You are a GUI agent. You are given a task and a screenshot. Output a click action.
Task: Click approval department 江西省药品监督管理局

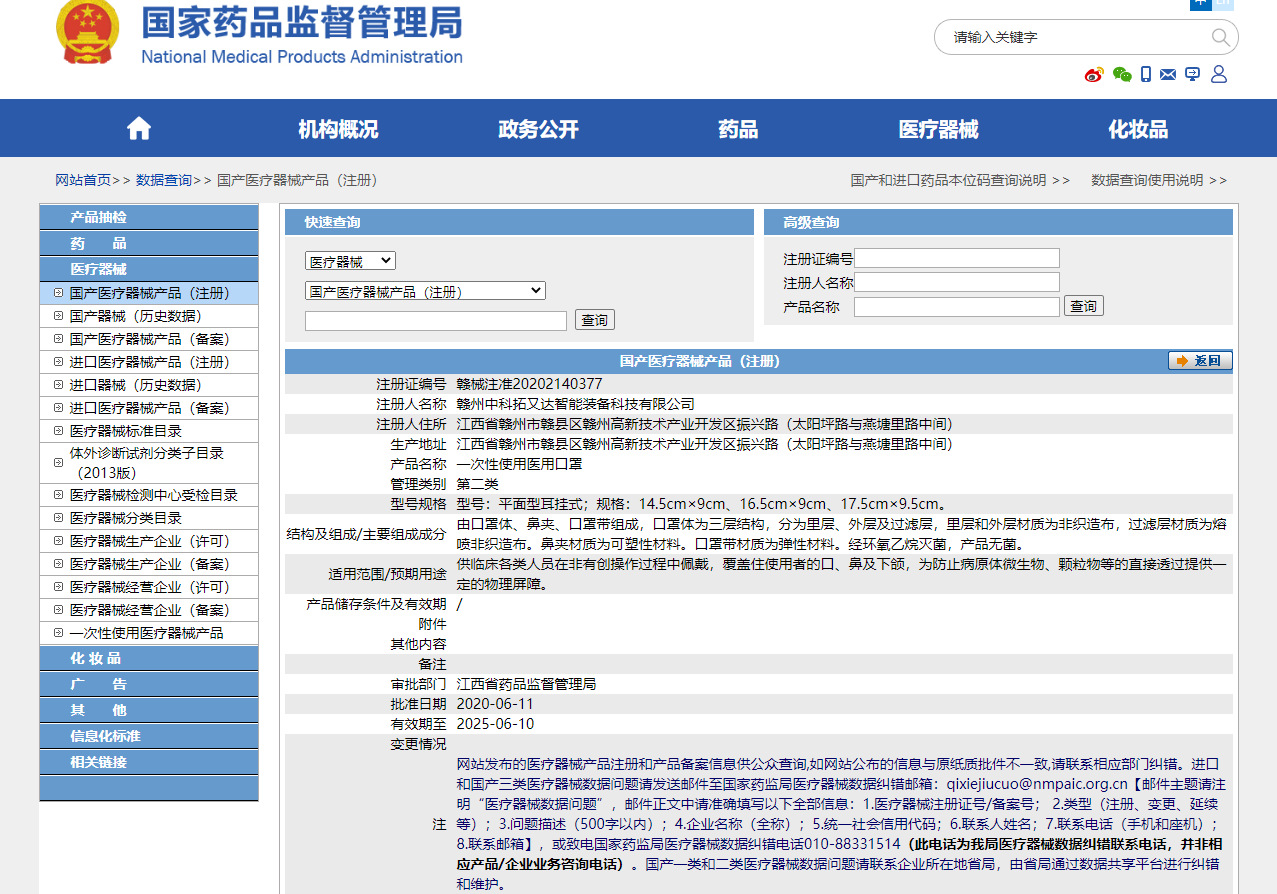click(526, 684)
